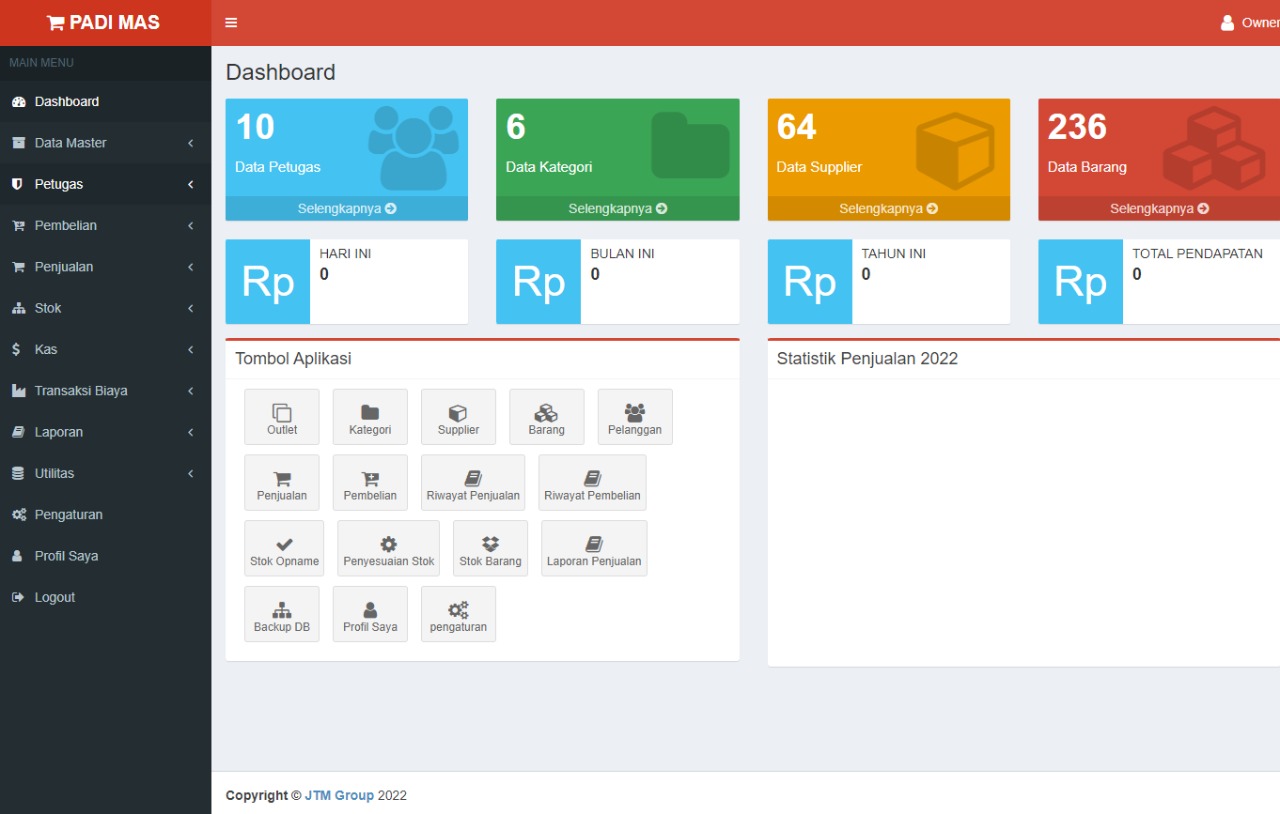Open the Outlet shortcut tile
This screenshot has height=814, width=1280.
(x=282, y=417)
